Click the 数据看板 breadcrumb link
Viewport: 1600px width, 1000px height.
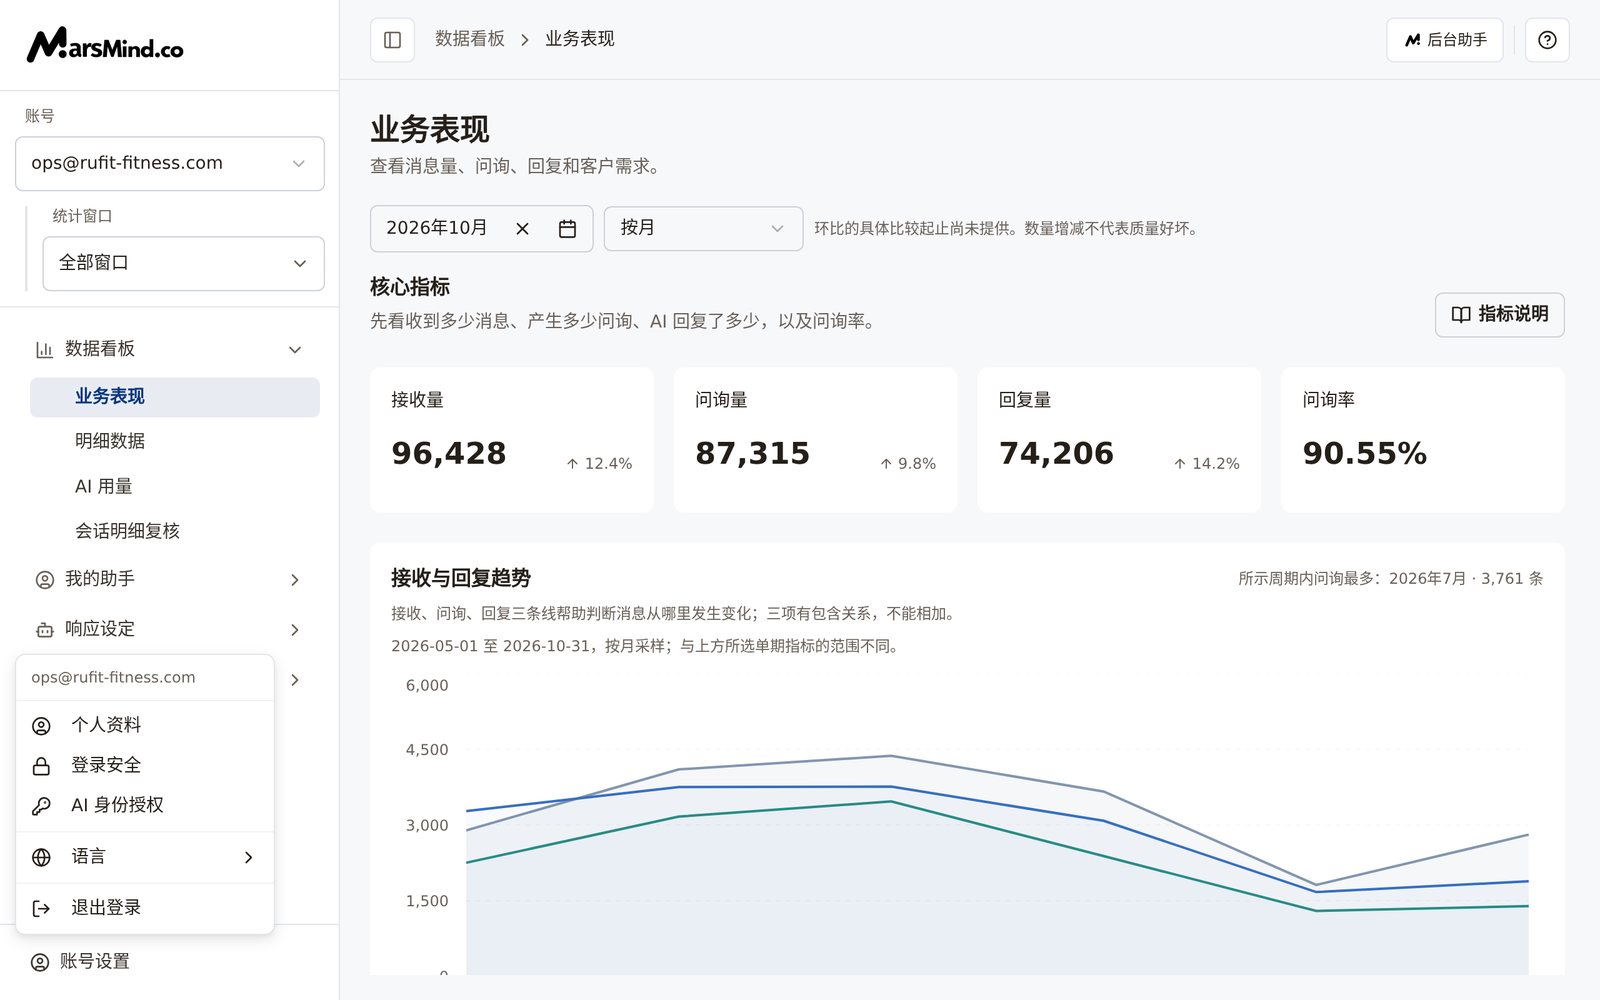(x=470, y=39)
